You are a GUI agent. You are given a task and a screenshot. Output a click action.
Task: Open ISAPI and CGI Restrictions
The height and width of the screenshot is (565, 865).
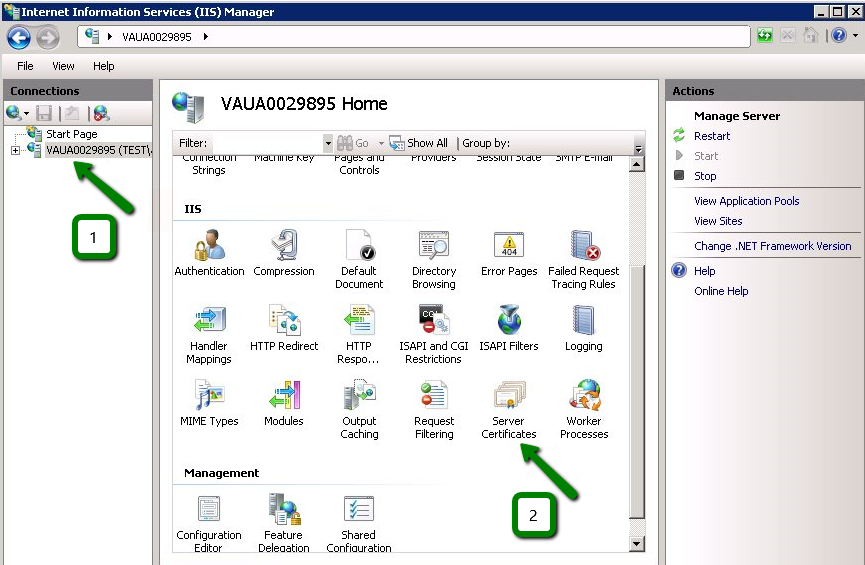click(434, 334)
